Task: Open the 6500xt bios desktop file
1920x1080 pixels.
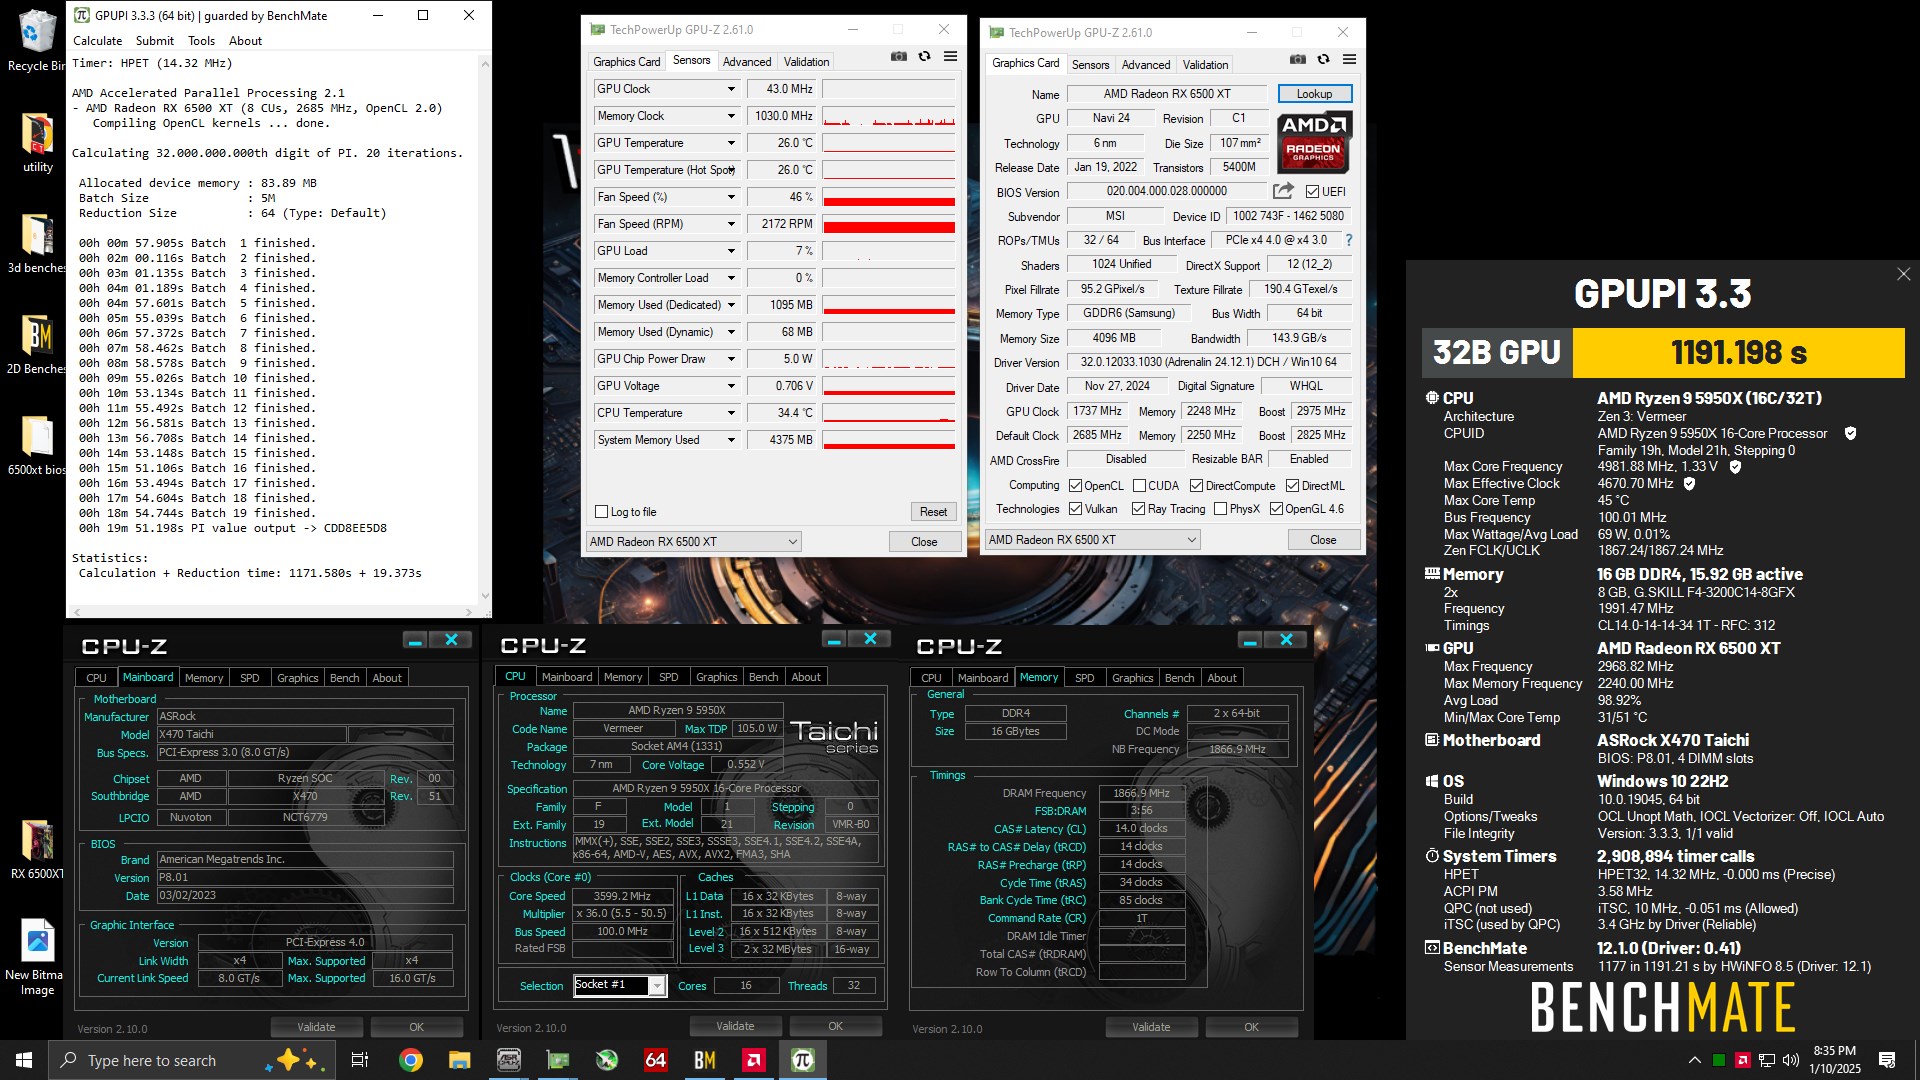Action: point(37,445)
